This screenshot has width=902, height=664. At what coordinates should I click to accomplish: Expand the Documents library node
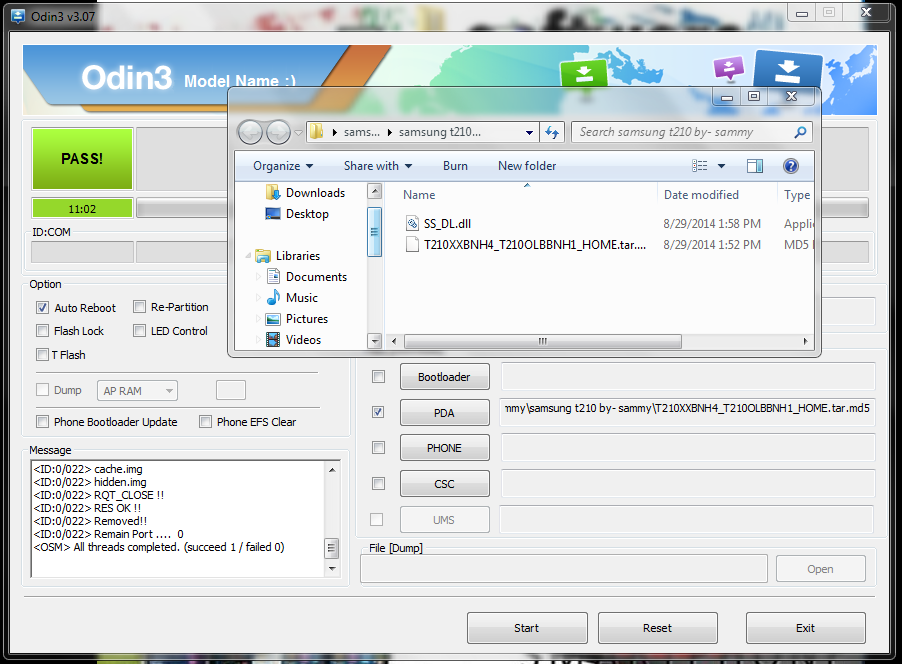pyautogui.click(x=258, y=277)
